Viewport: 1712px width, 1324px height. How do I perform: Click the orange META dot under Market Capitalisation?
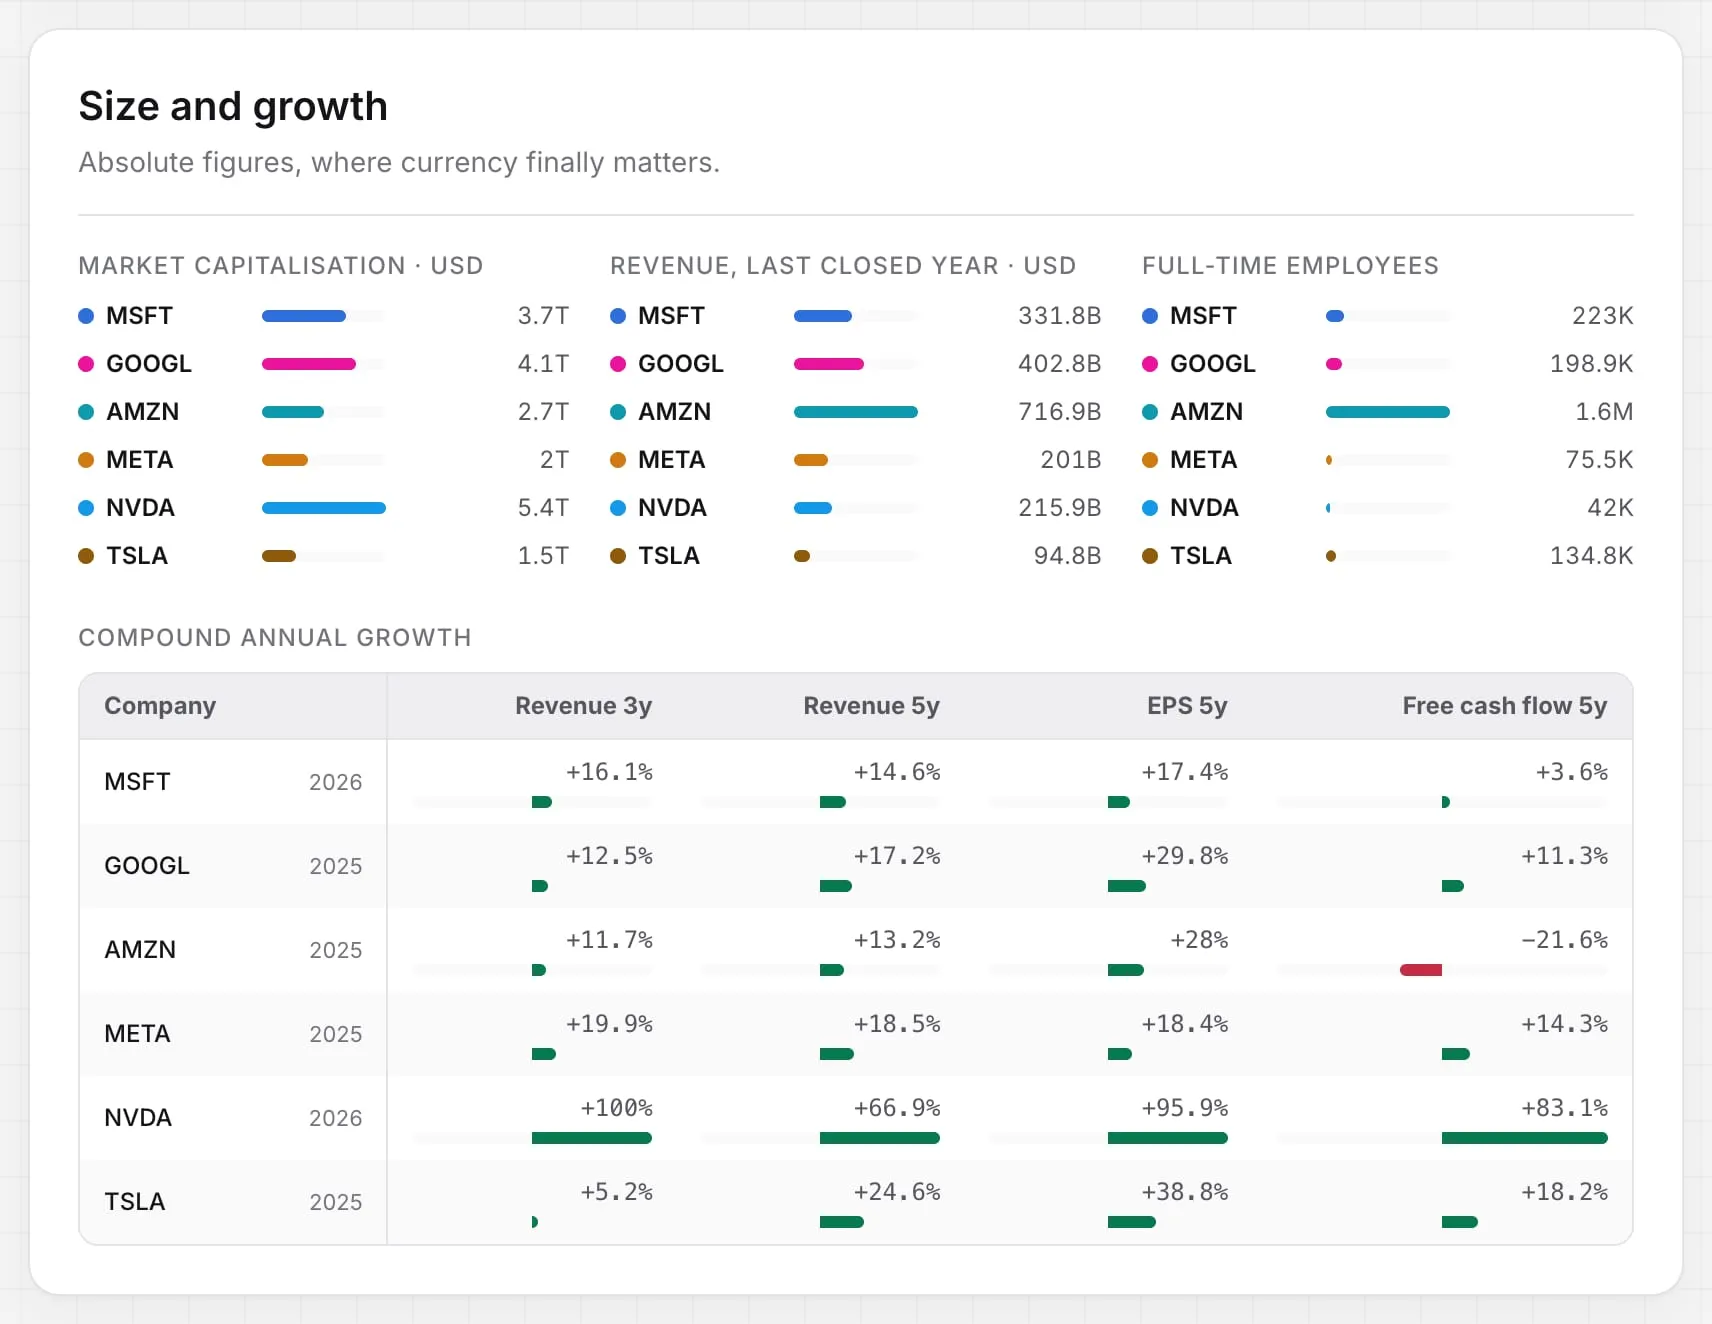(x=86, y=460)
